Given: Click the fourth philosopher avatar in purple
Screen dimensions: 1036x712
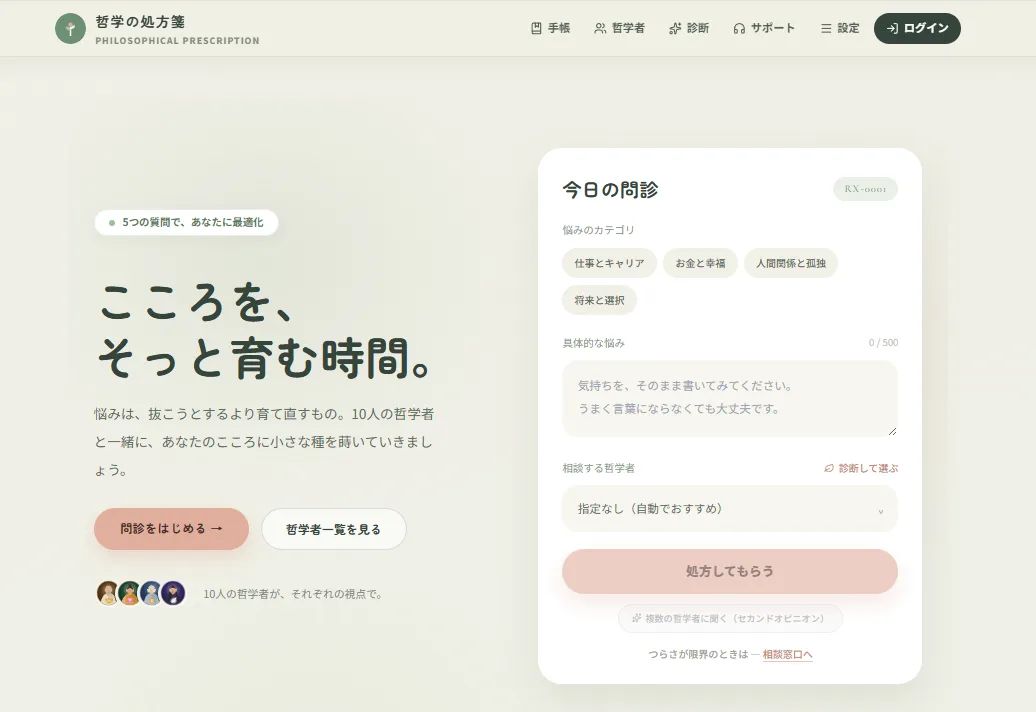Looking at the screenshot, I should click(x=173, y=593).
